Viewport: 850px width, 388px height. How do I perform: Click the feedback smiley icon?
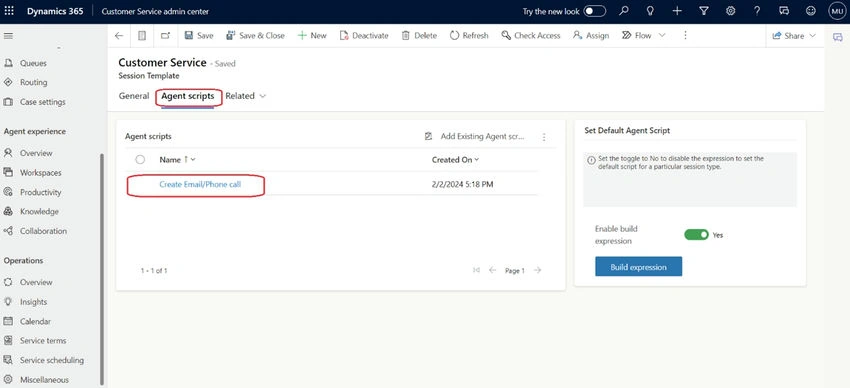(810, 11)
